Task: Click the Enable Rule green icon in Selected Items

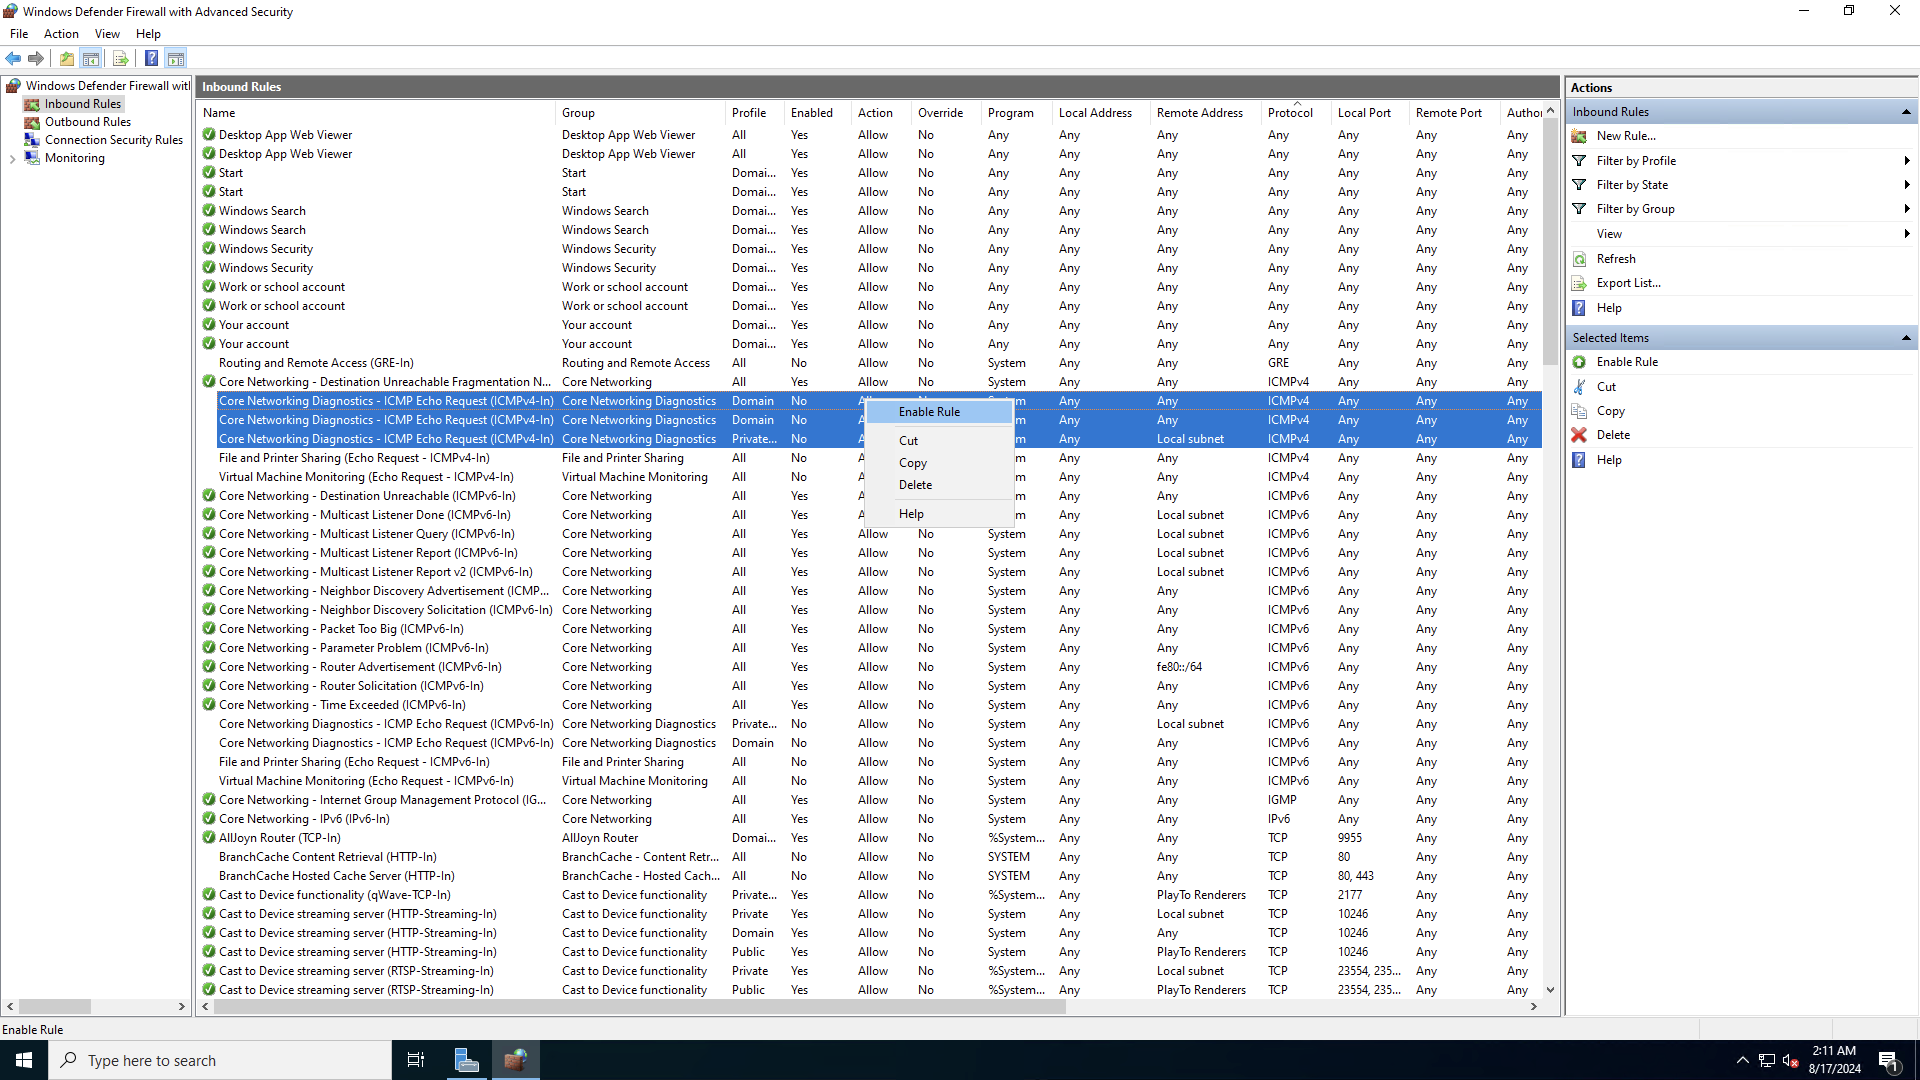Action: tap(1579, 362)
